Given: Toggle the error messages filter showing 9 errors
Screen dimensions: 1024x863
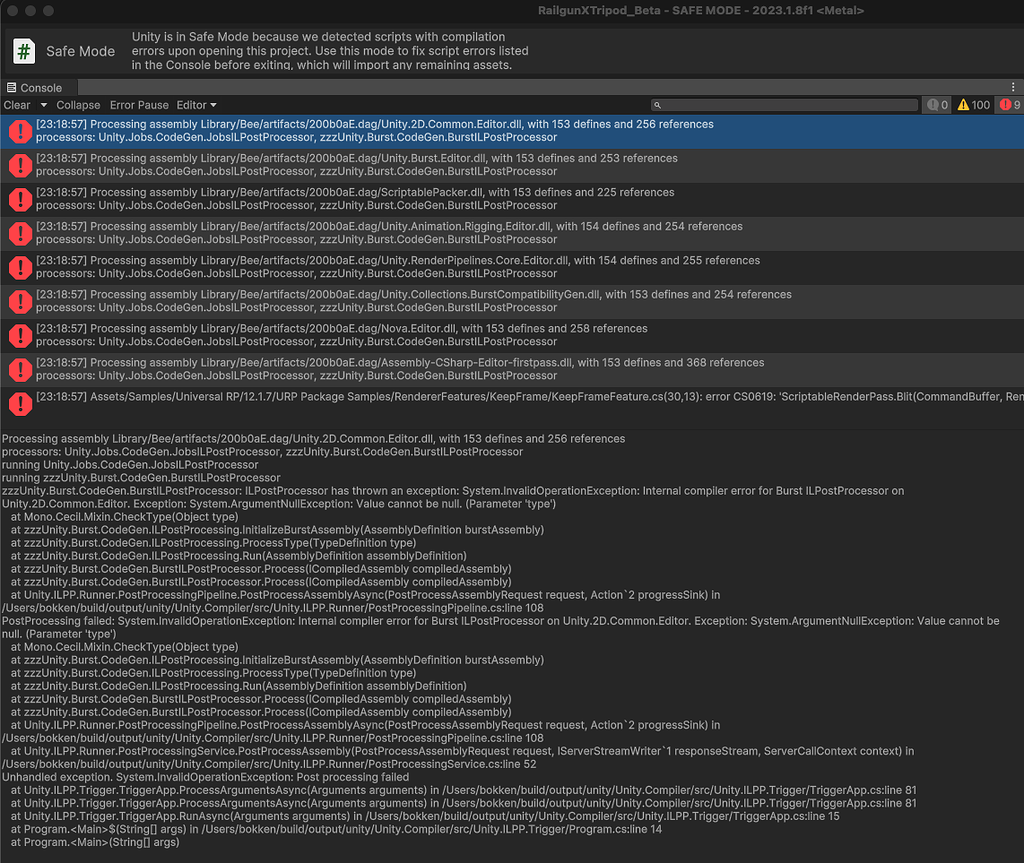Looking at the screenshot, I should (1007, 104).
